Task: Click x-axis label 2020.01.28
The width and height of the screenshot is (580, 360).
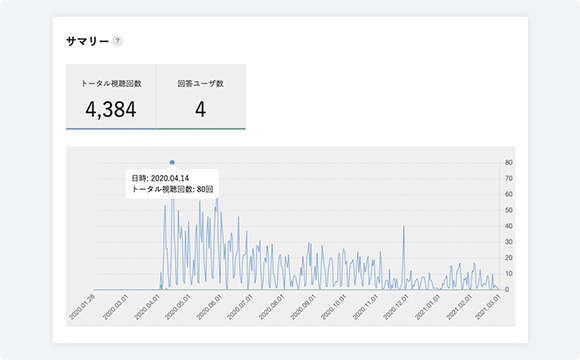Action: (x=82, y=307)
